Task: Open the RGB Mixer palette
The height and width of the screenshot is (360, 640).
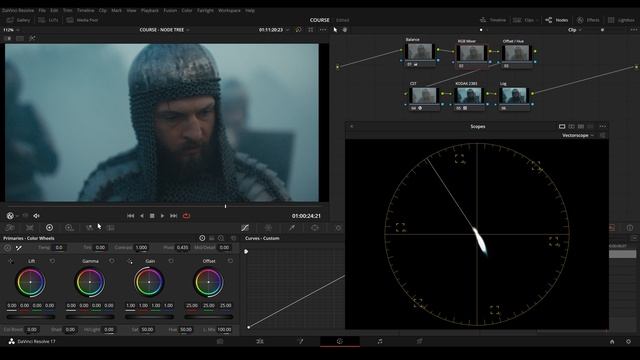Action: point(89,228)
